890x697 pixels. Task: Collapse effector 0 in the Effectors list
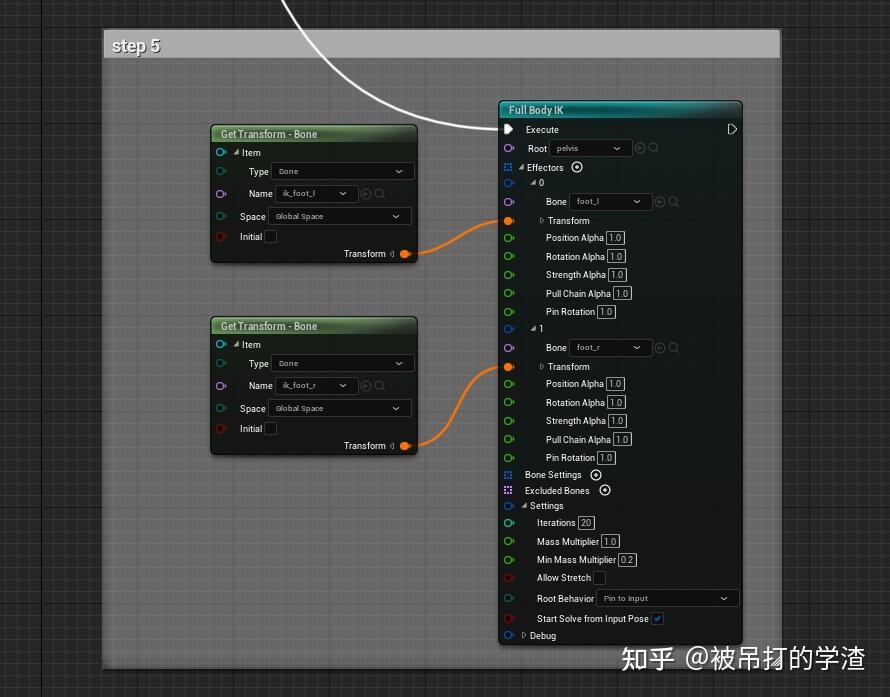click(531, 183)
